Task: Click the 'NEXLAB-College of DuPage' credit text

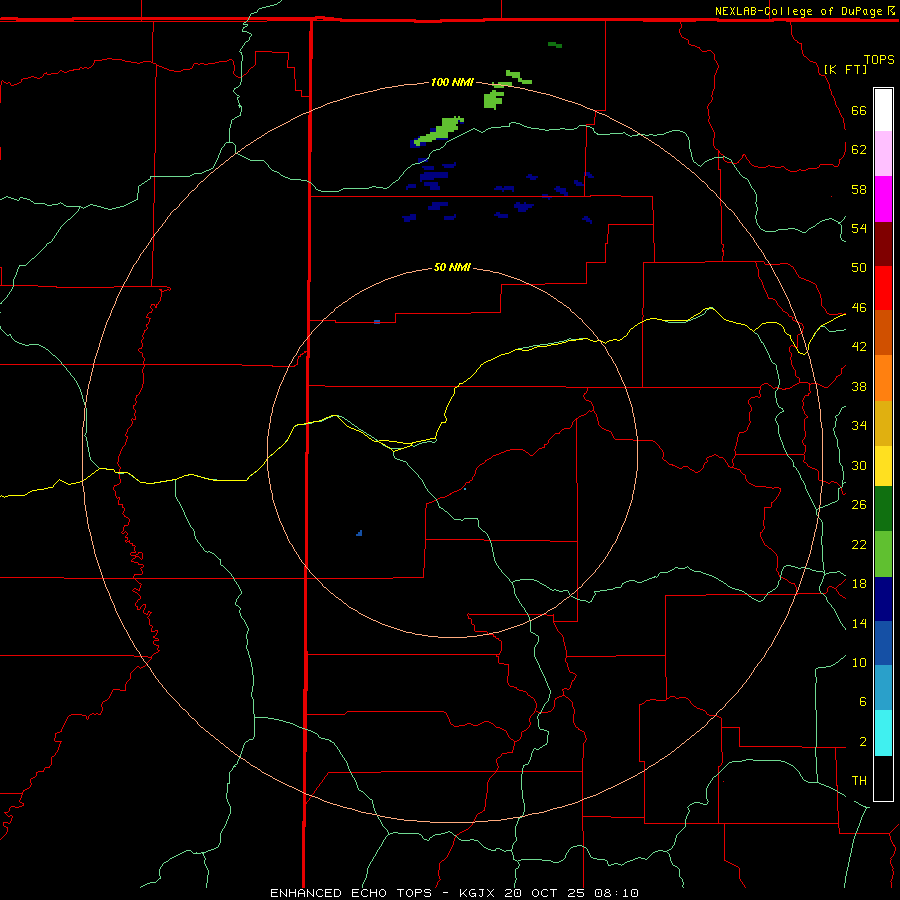Action: click(798, 11)
